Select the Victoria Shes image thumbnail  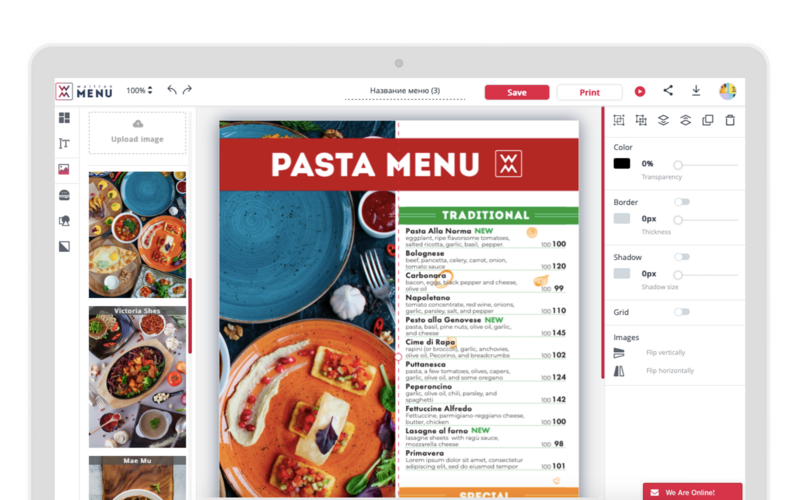tap(137, 377)
